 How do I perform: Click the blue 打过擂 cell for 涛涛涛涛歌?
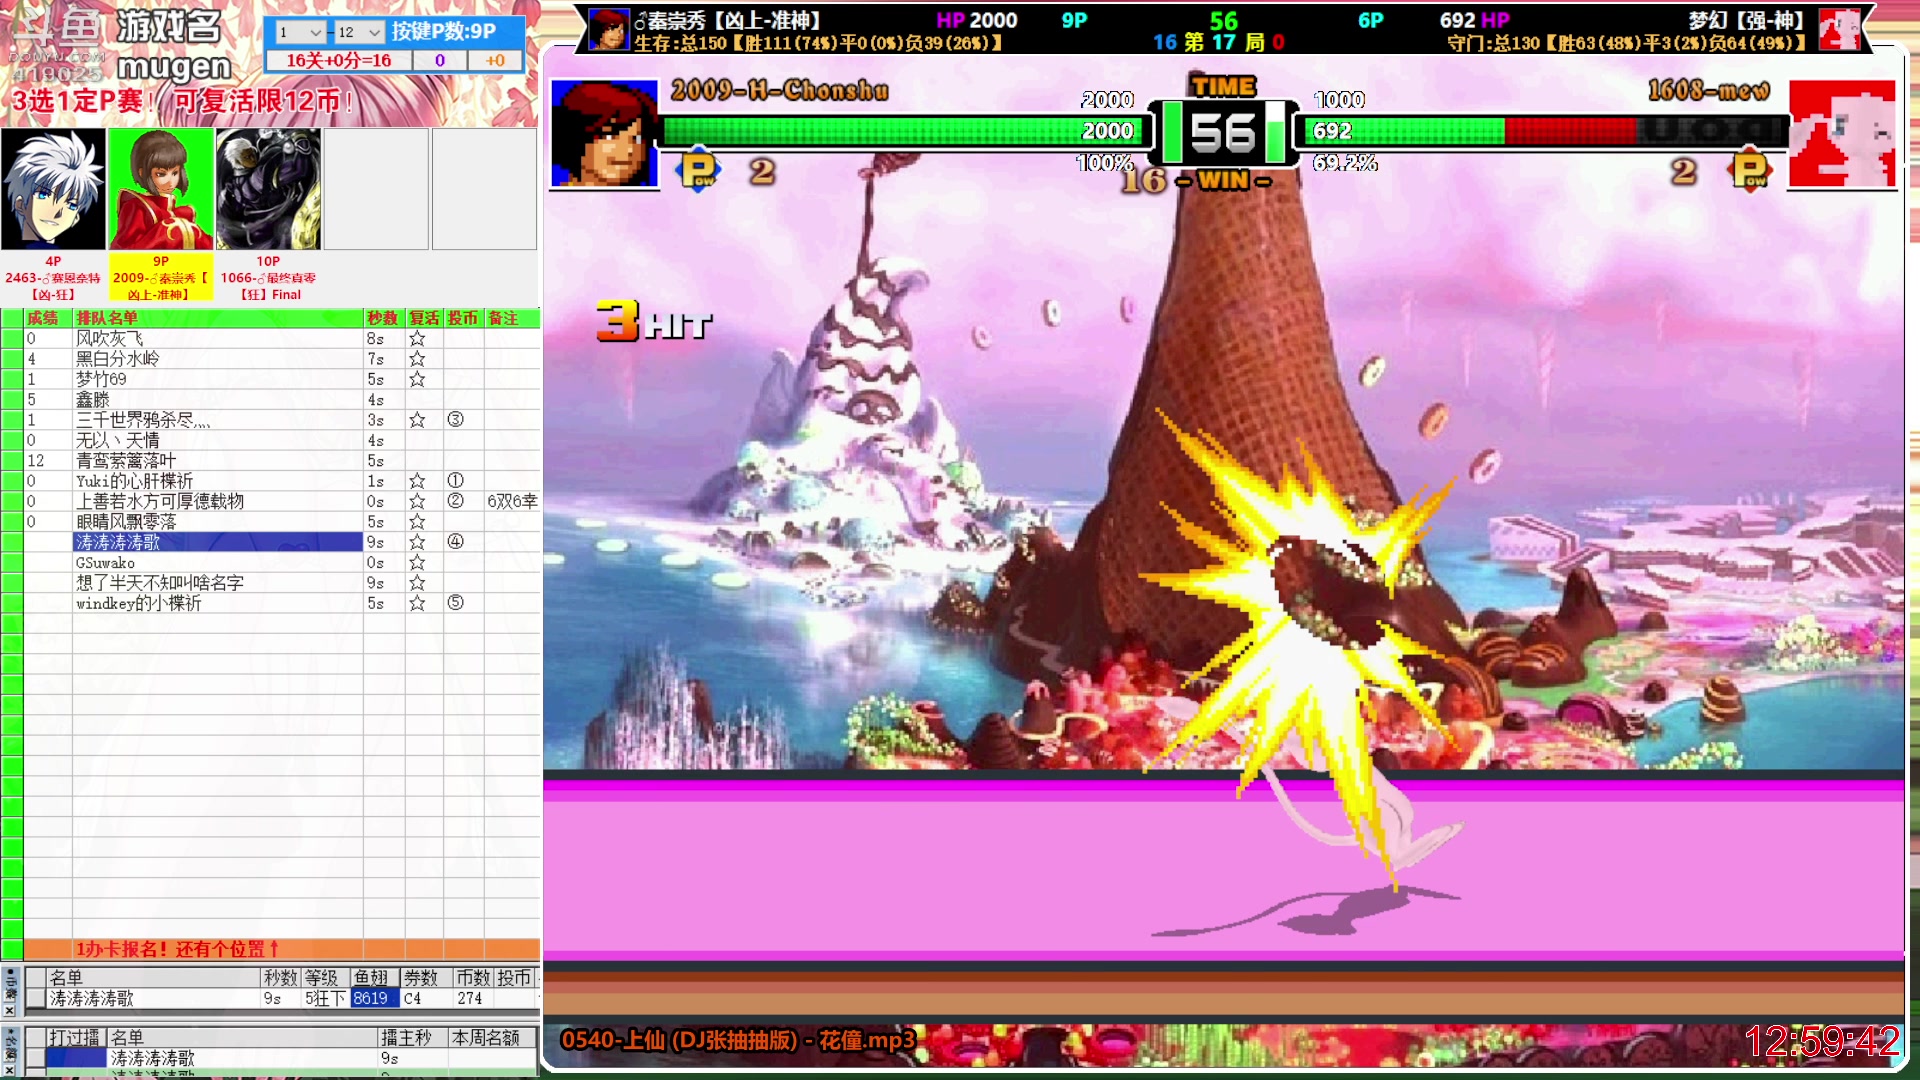click(x=76, y=1058)
